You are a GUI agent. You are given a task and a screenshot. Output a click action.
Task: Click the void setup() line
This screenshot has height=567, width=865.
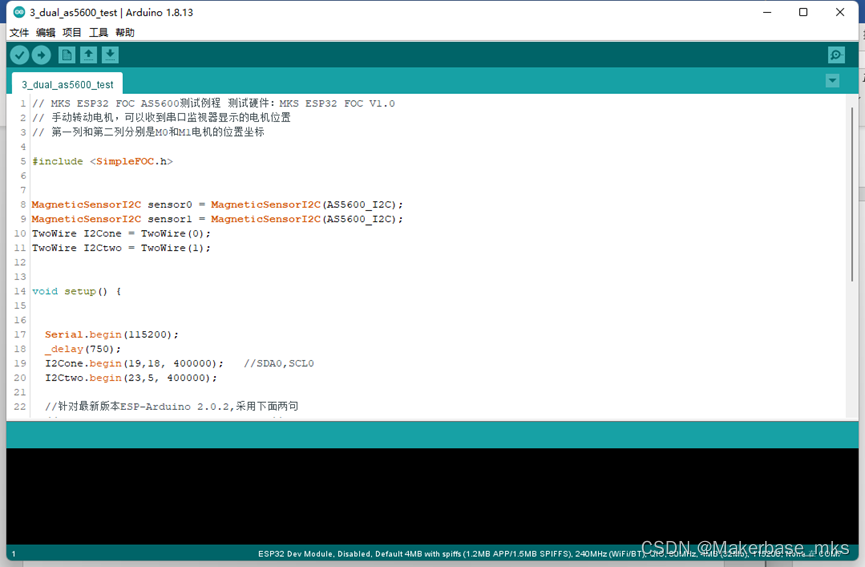pyautogui.click(x=76, y=291)
